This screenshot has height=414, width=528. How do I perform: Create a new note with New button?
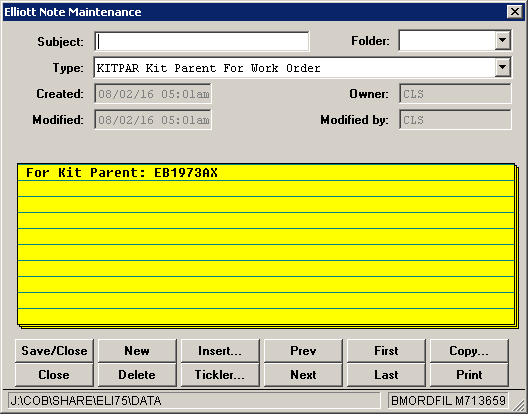pos(137,351)
